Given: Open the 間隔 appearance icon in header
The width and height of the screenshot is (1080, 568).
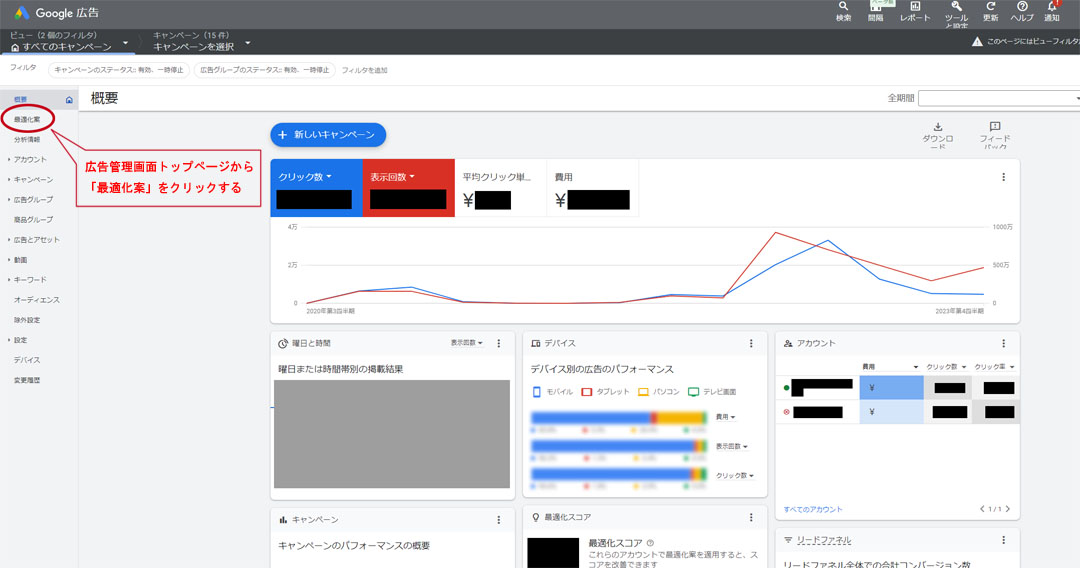Looking at the screenshot, I should pos(875,6).
